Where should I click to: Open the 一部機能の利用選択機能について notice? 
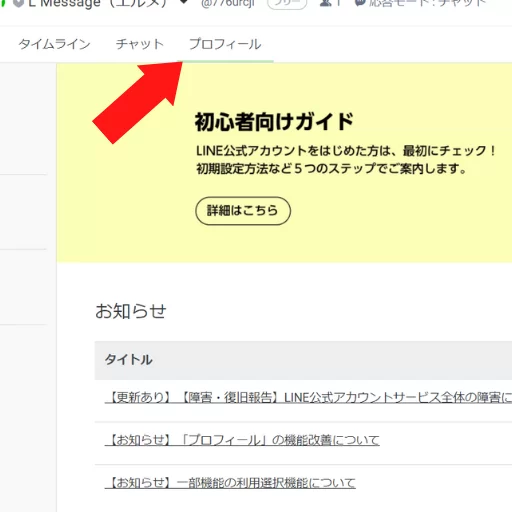point(230,483)
